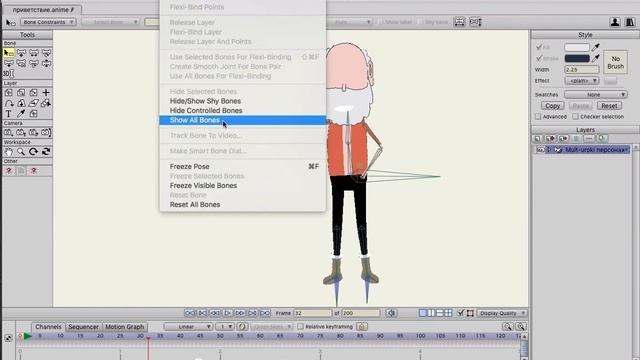Jump to the end of animation
Viewport: 640px width, 360px height.
(x=265, y=313)
